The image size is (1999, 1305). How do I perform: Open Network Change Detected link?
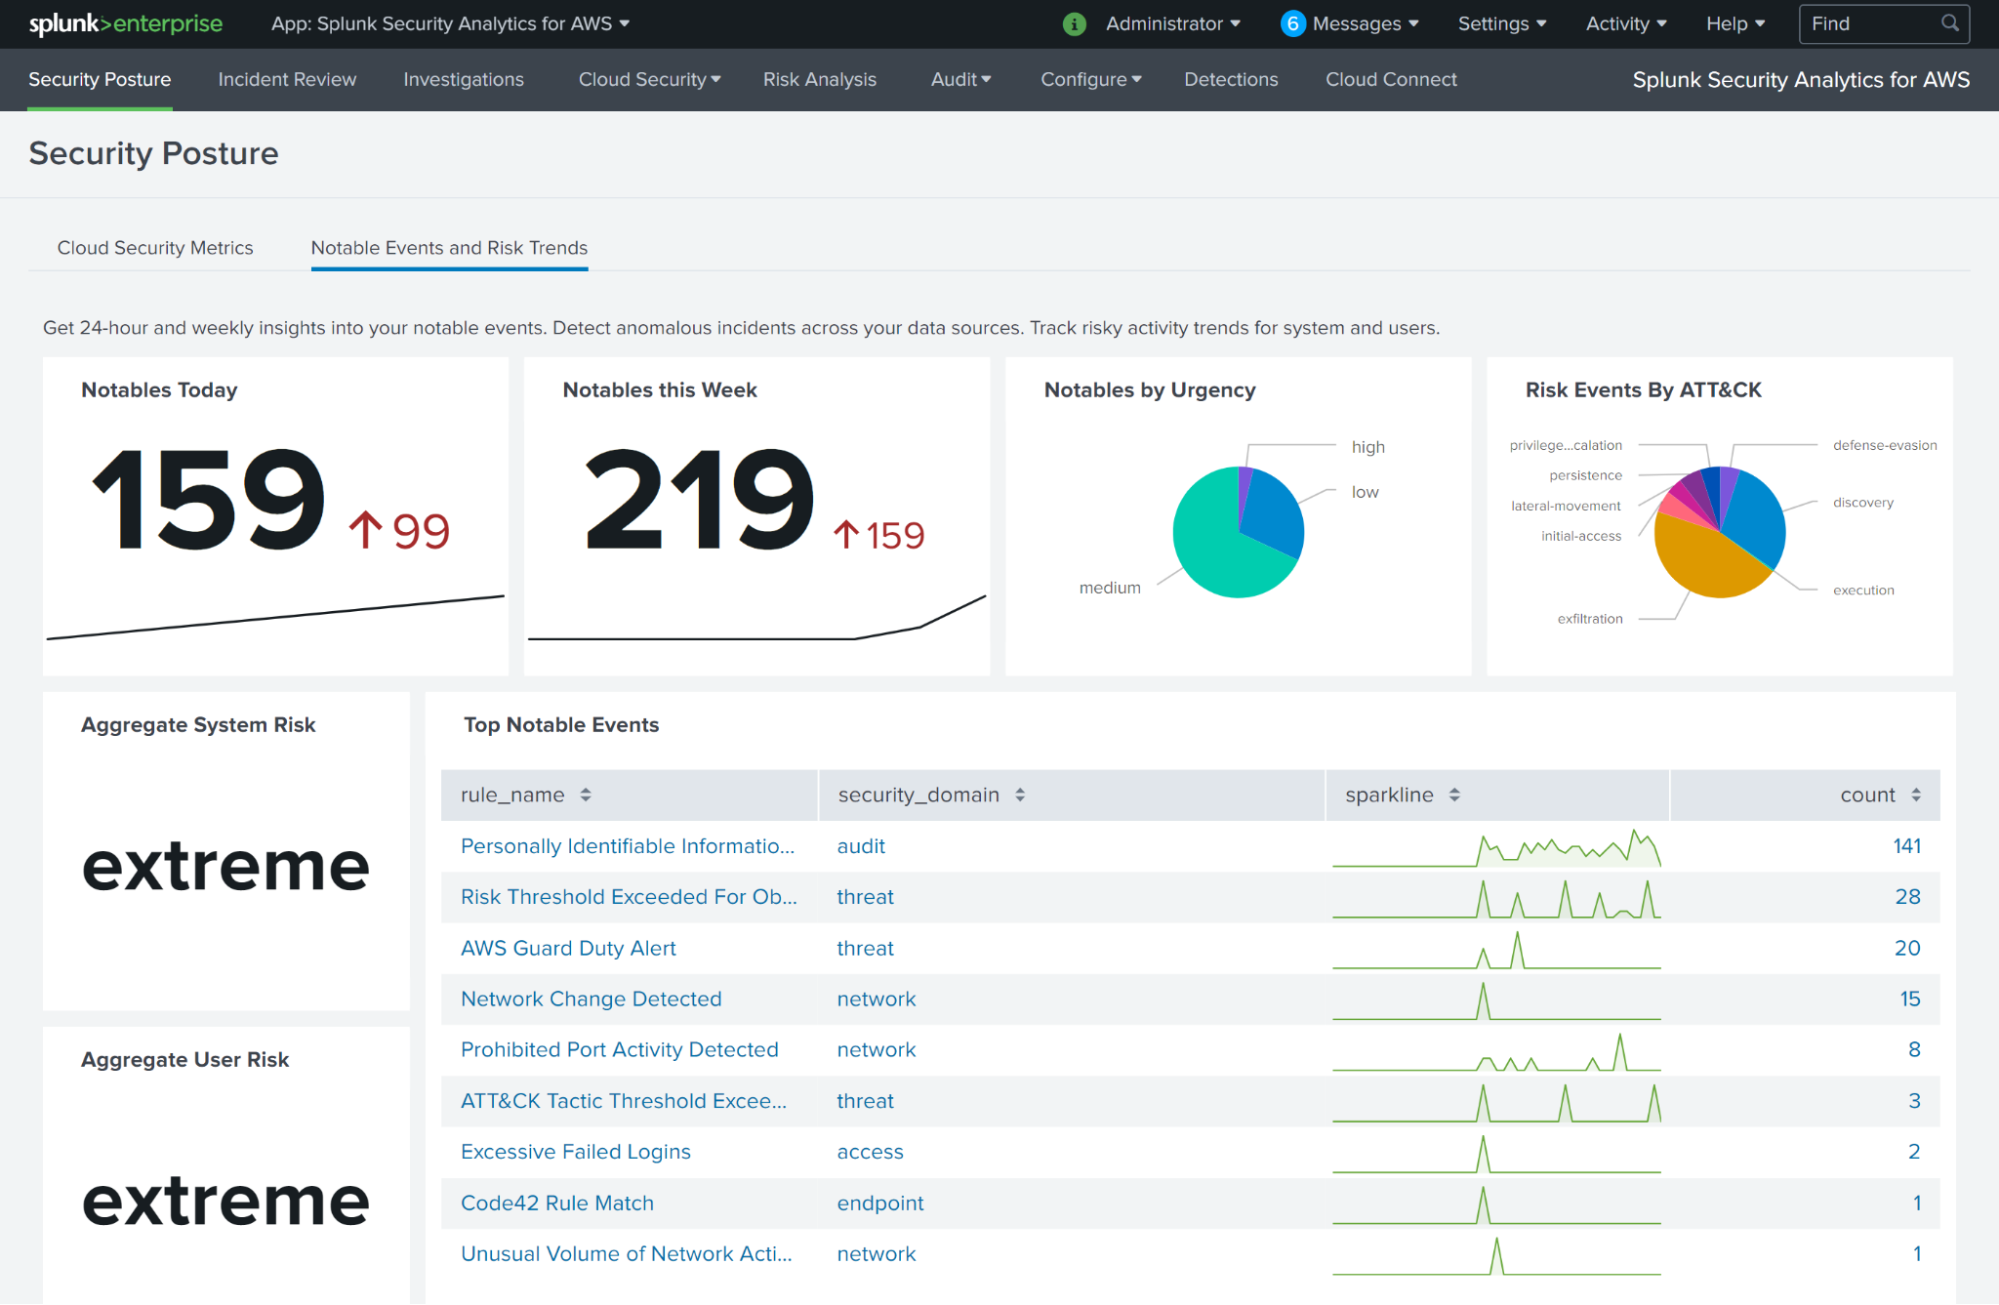[591, 999]
